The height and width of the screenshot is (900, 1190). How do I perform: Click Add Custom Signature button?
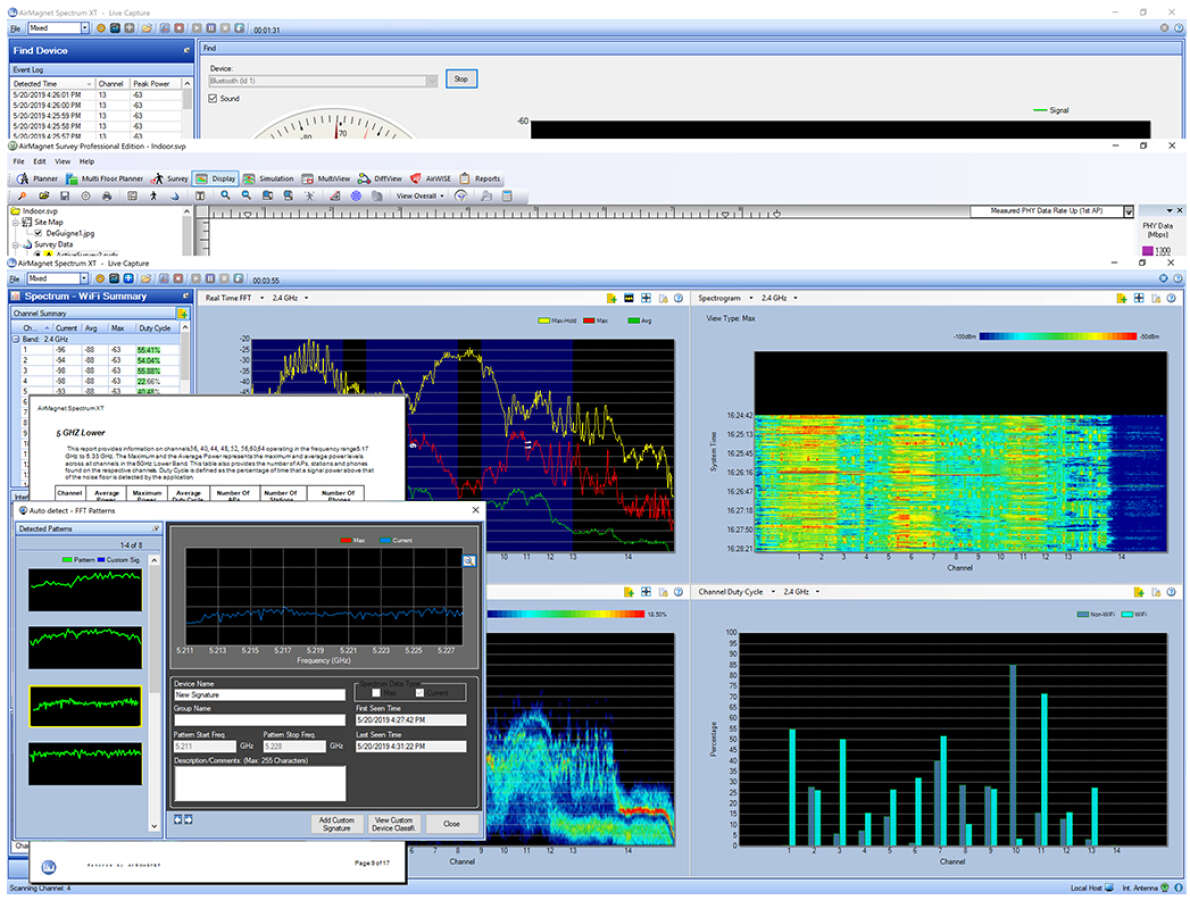(x=336, y=824)
